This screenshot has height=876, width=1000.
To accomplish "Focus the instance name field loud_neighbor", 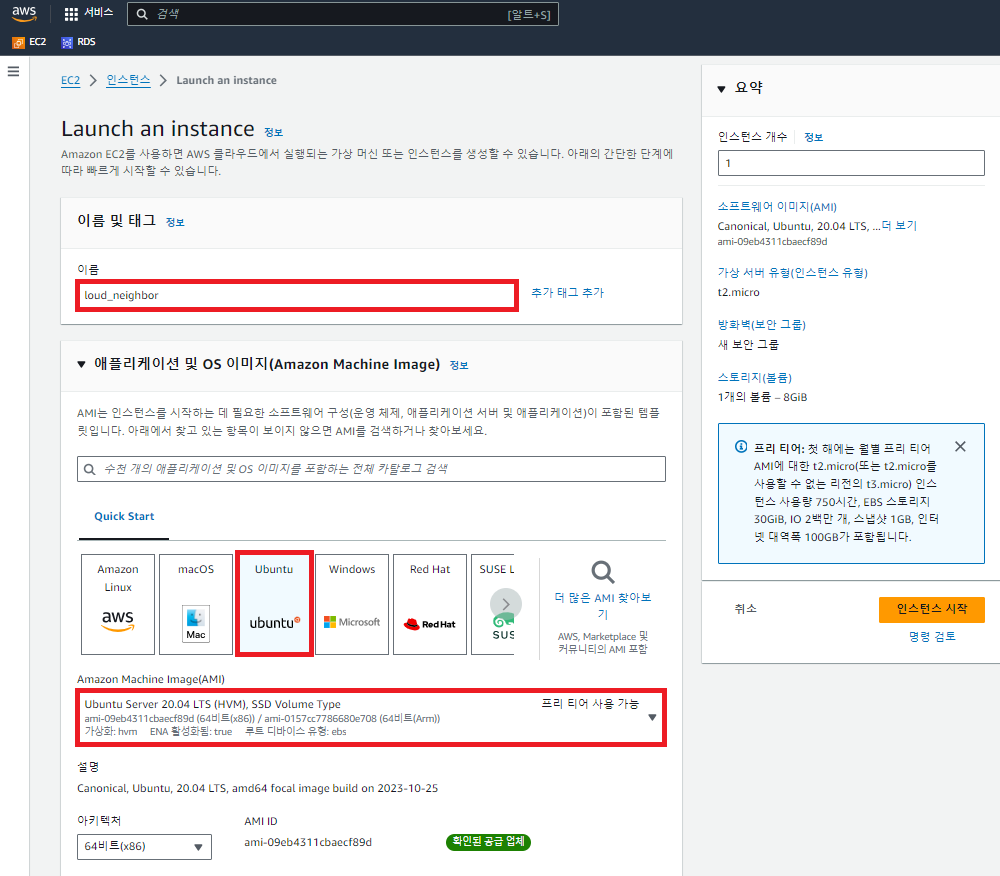I will click(x=297, y=296).
